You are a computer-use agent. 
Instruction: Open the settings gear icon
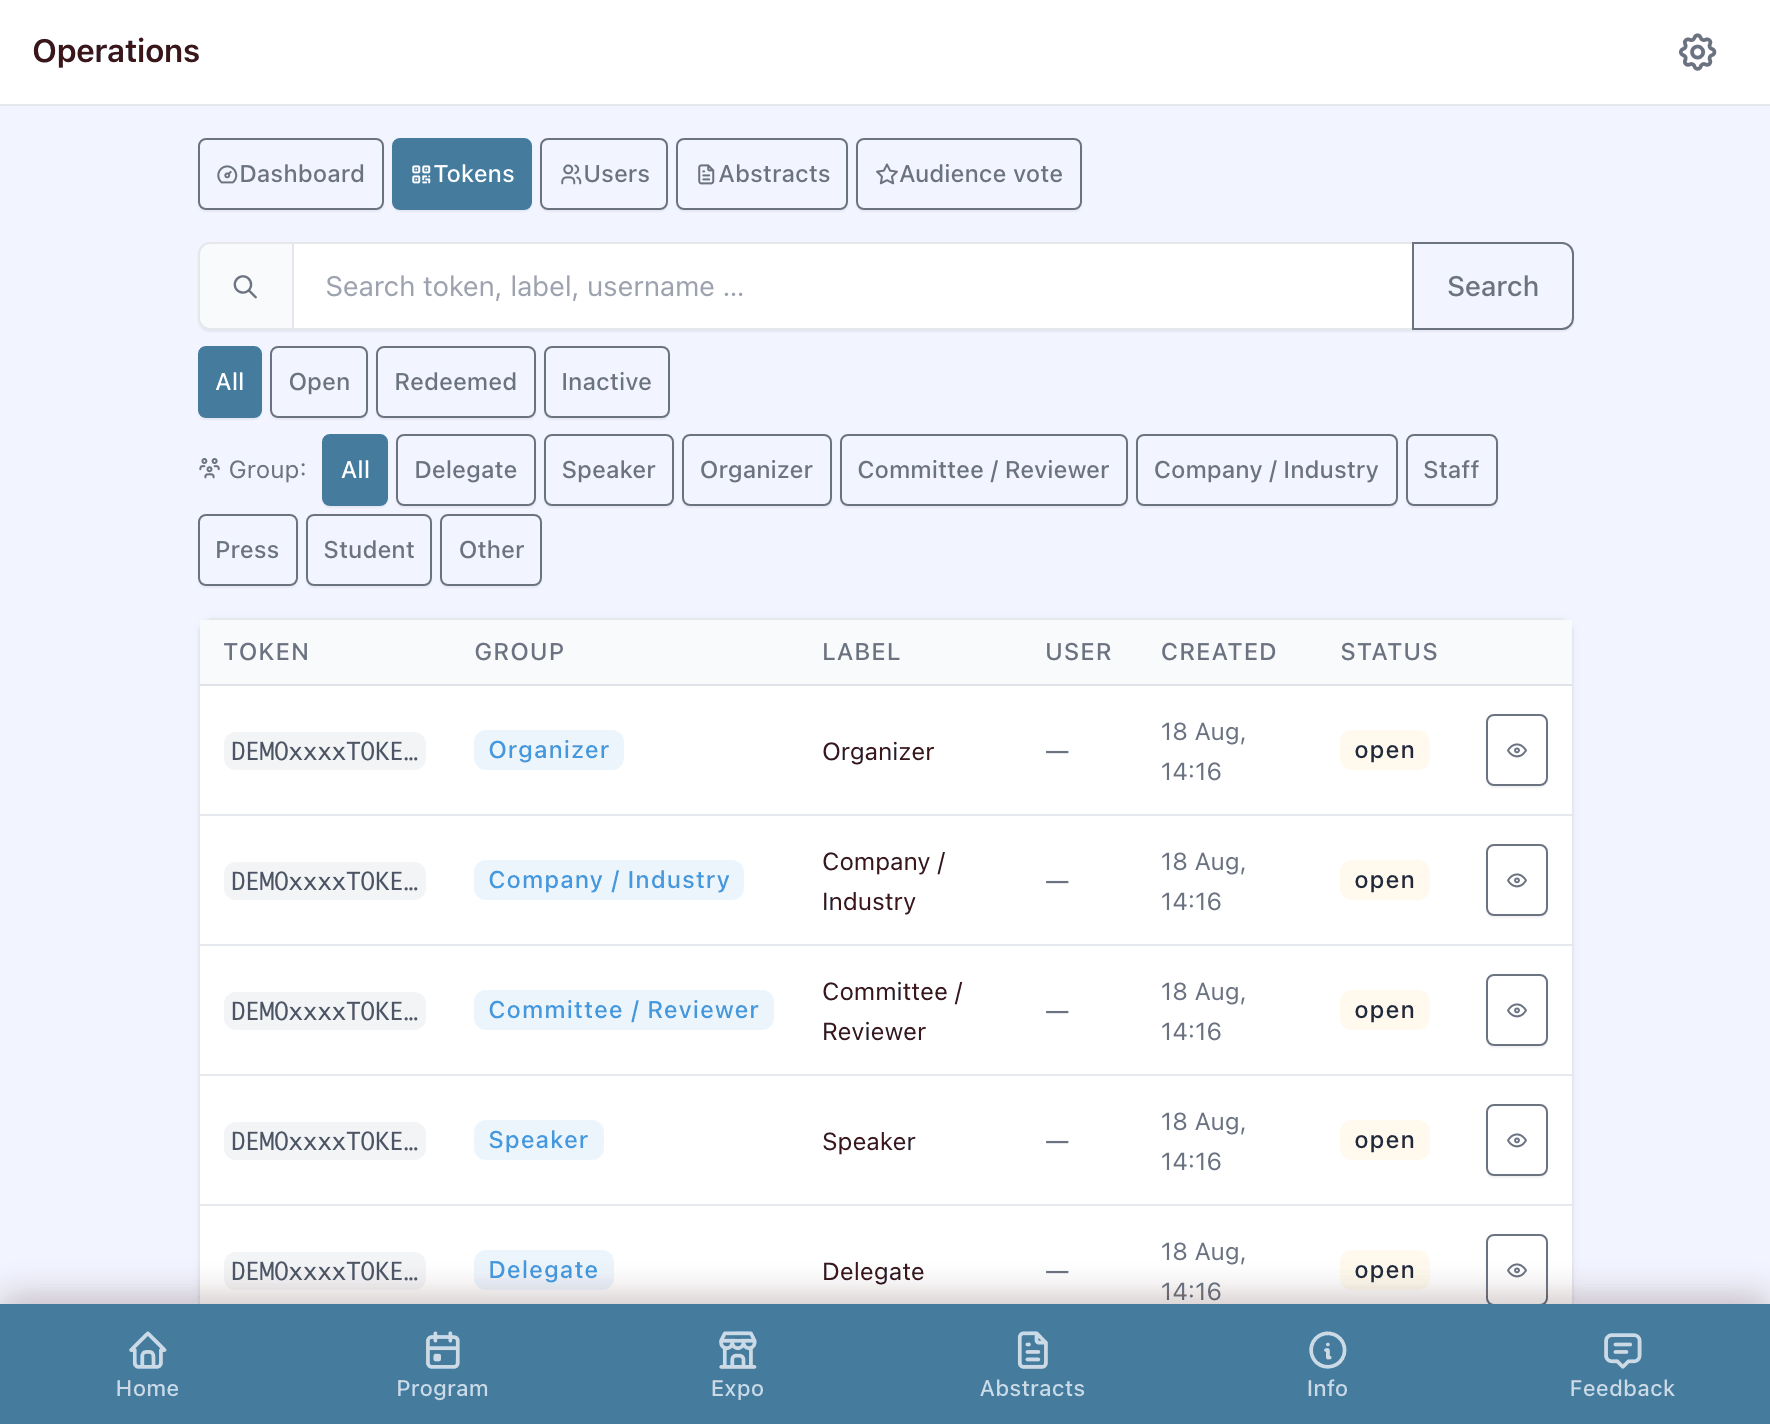click(1697, 52)
